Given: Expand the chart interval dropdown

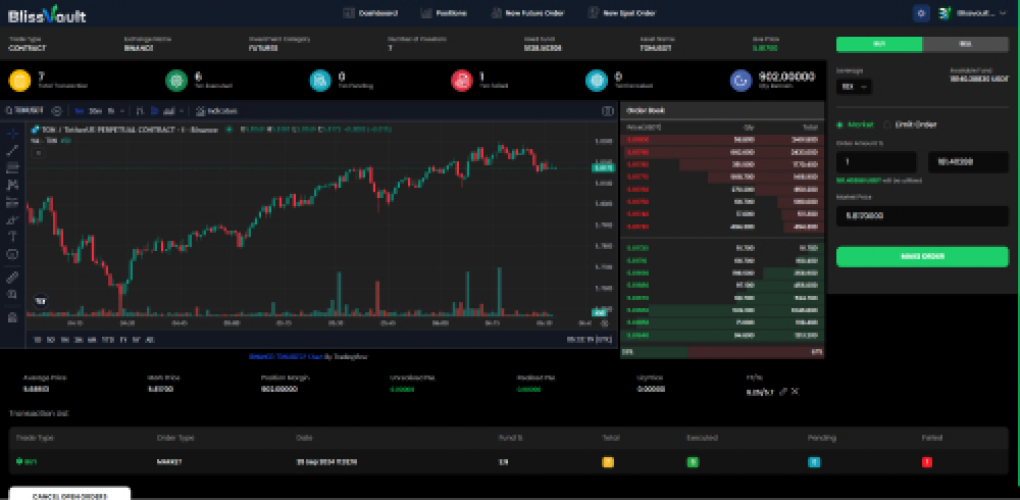Looking at the screenshot, I should (124, 111).
